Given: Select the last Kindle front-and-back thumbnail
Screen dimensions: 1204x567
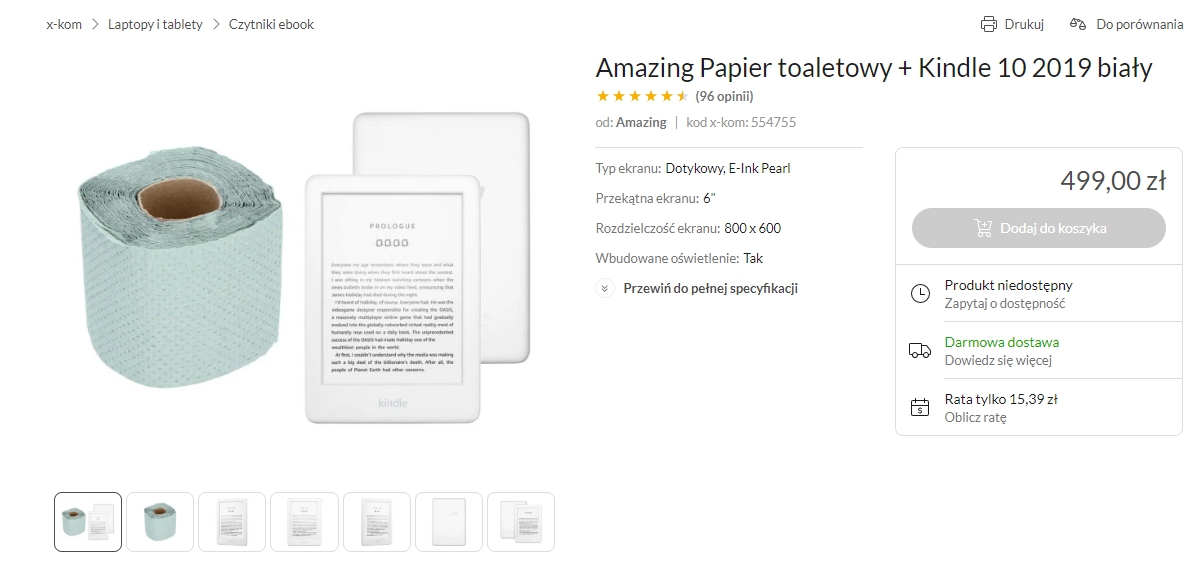Looking at the screenshot, I should click(x=520, y=522).
